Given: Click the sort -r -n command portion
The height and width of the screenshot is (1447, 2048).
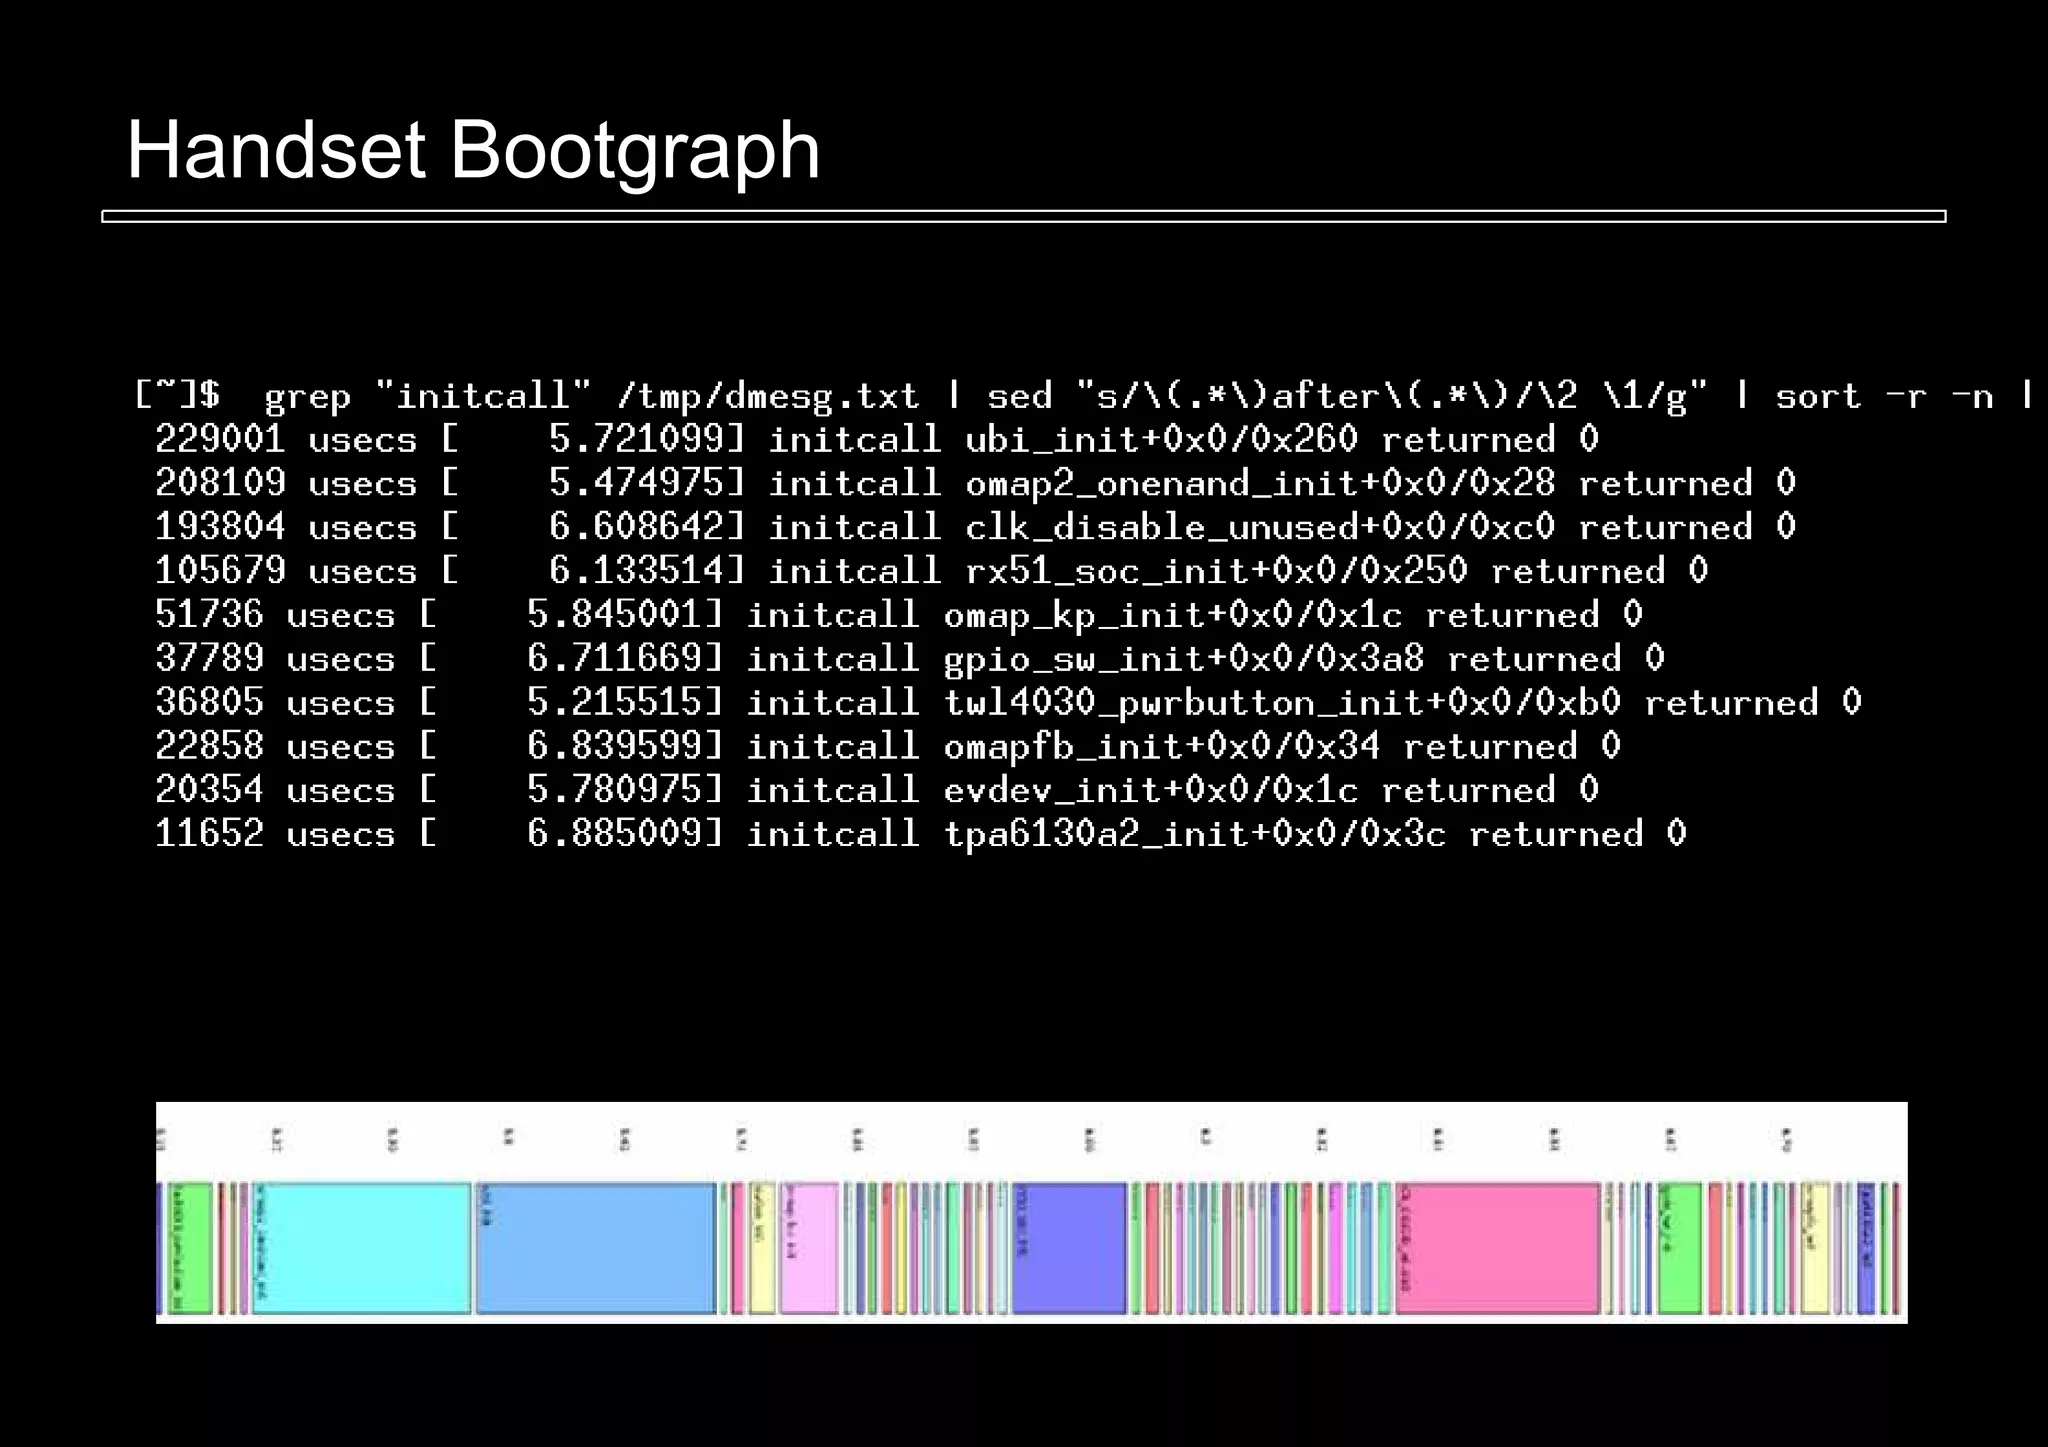Looking at the screenshot, I should [x=1884, y=396].
